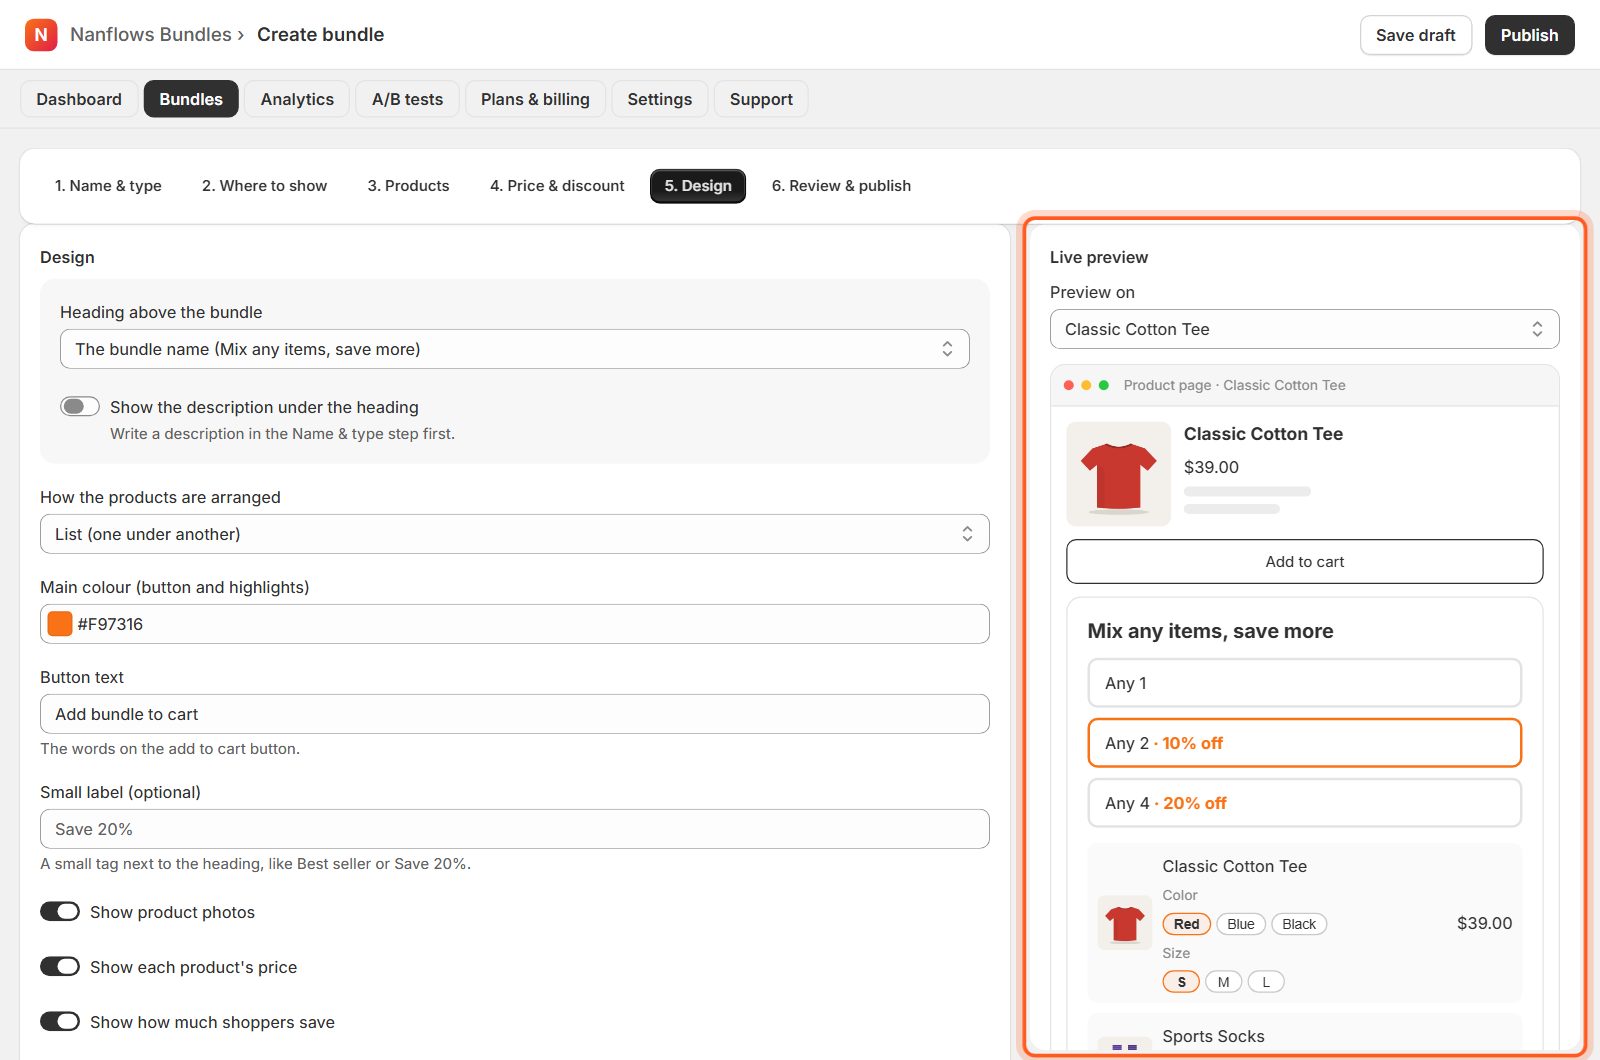1600x1060 pixels.
Task: Click the Button text input field
Action: [515, 714]
